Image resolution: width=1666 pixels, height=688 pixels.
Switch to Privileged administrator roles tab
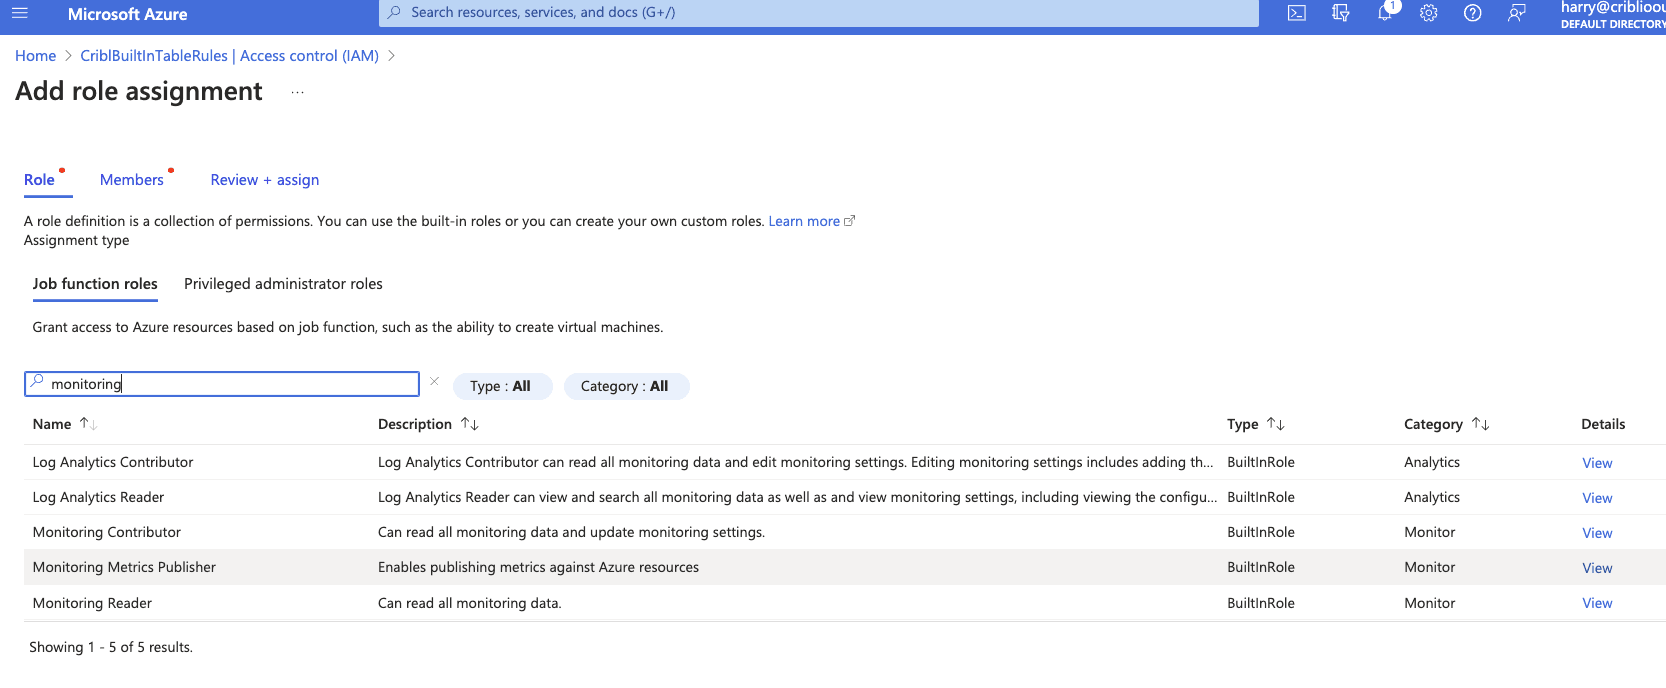[283, 284]
